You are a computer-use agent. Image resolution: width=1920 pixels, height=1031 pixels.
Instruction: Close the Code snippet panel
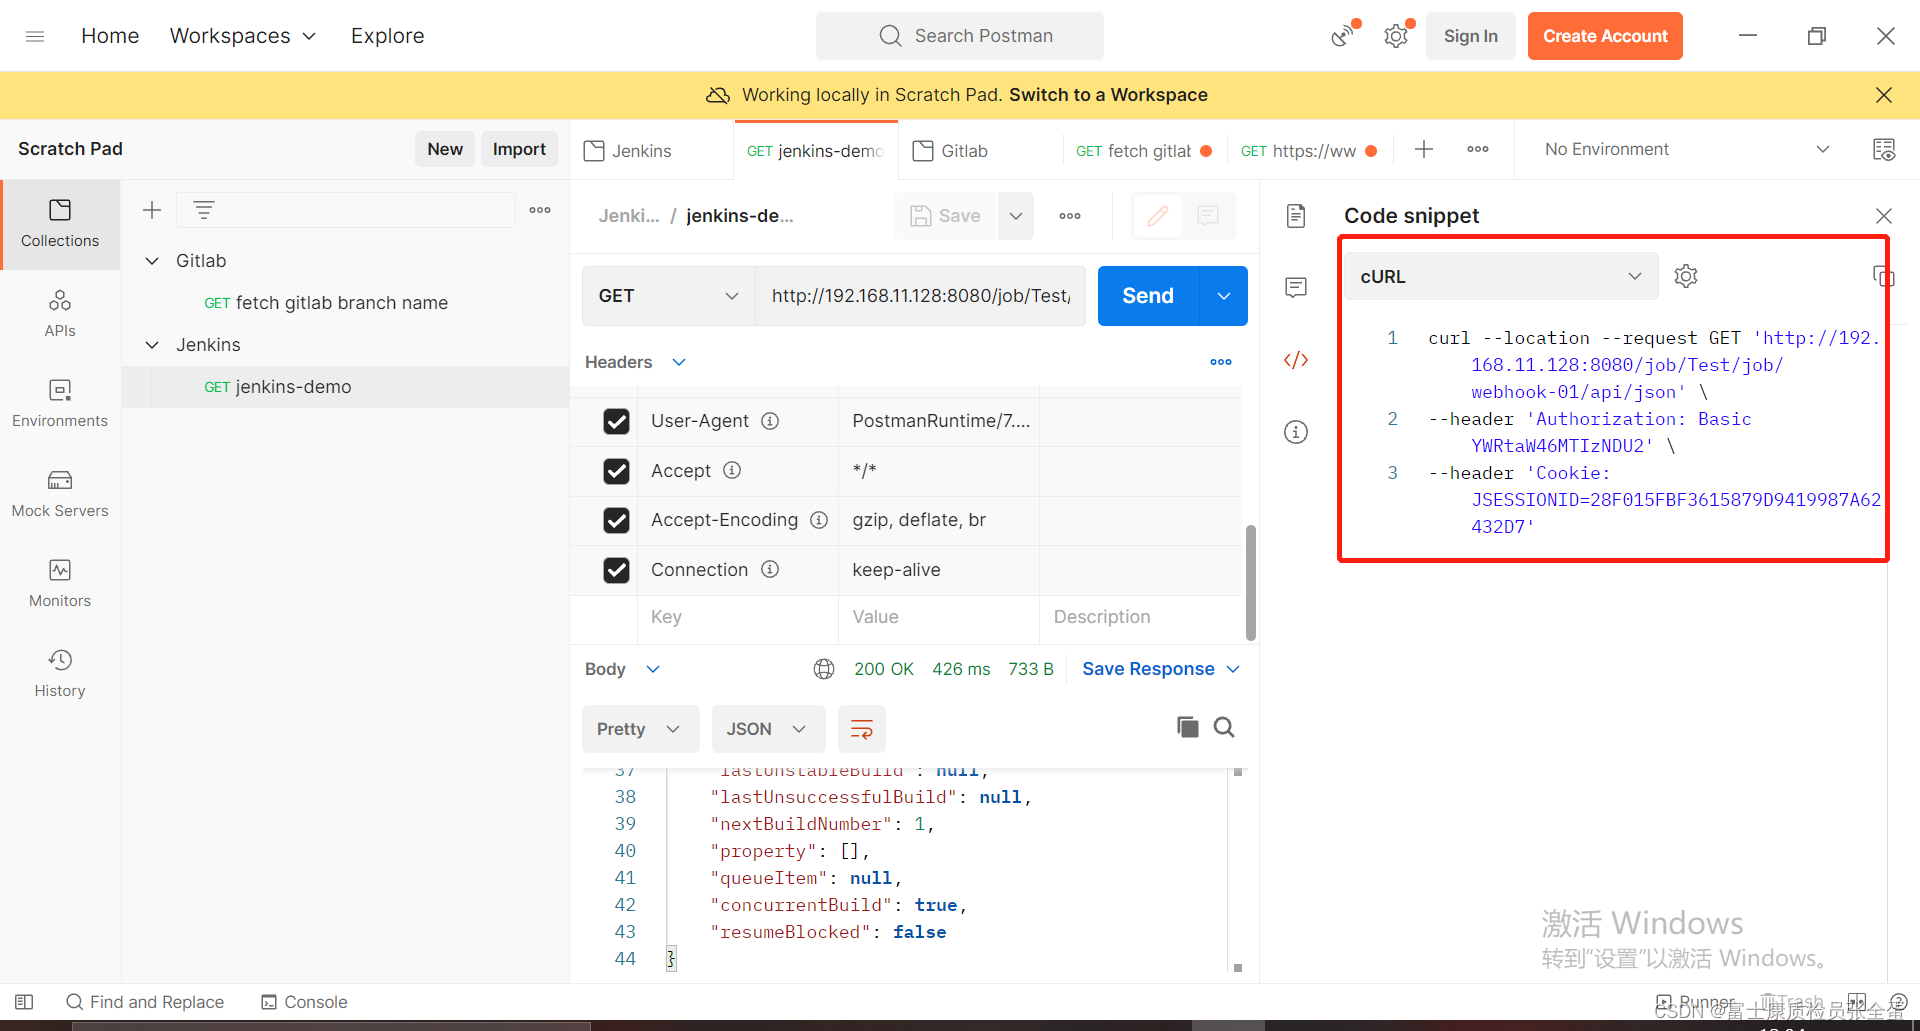(1884, 216)
